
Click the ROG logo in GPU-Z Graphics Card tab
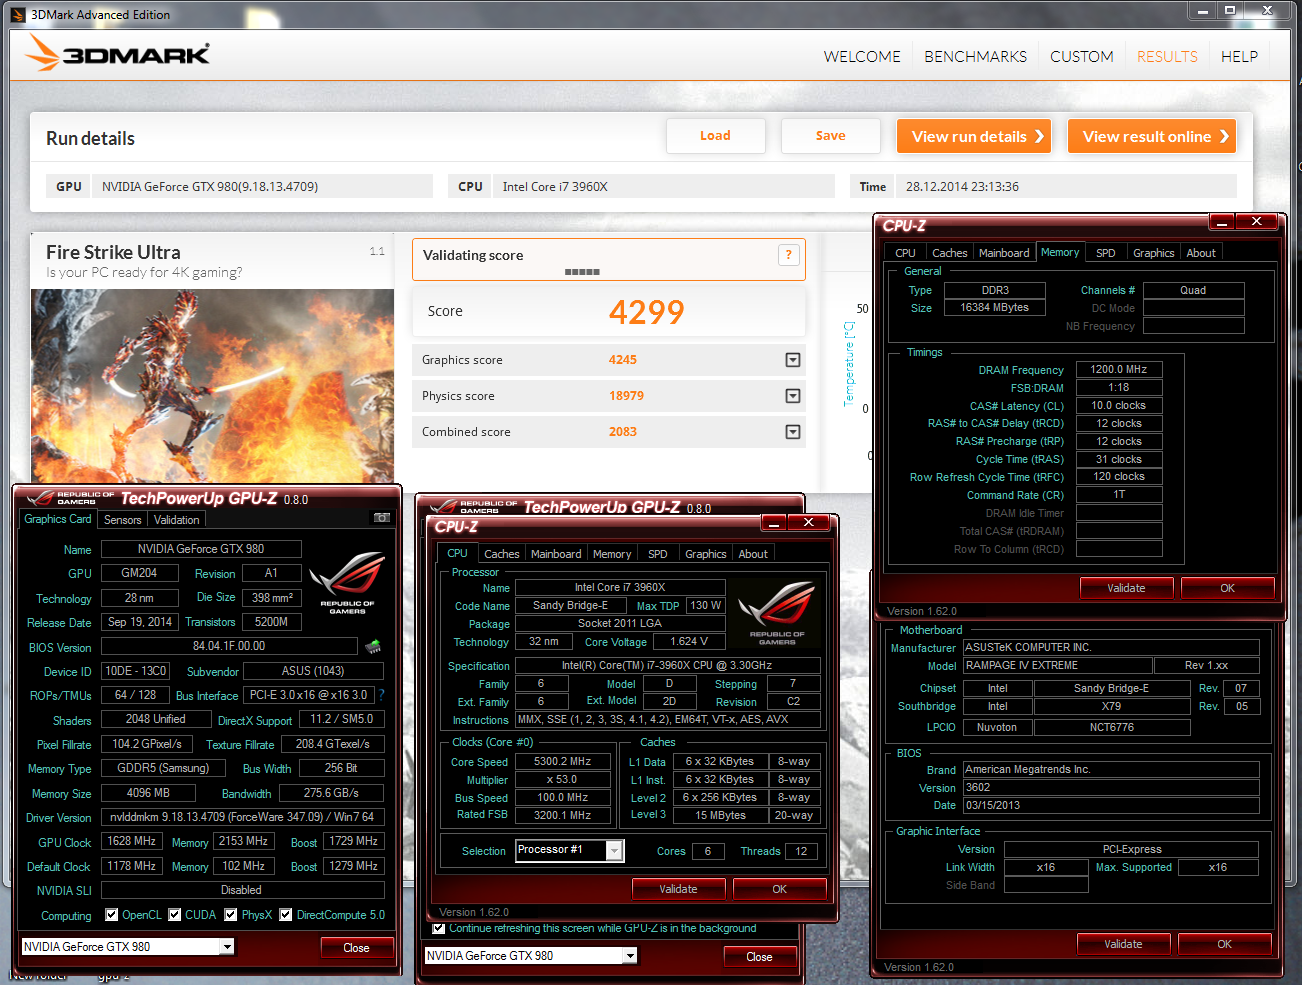click(347, 582)
